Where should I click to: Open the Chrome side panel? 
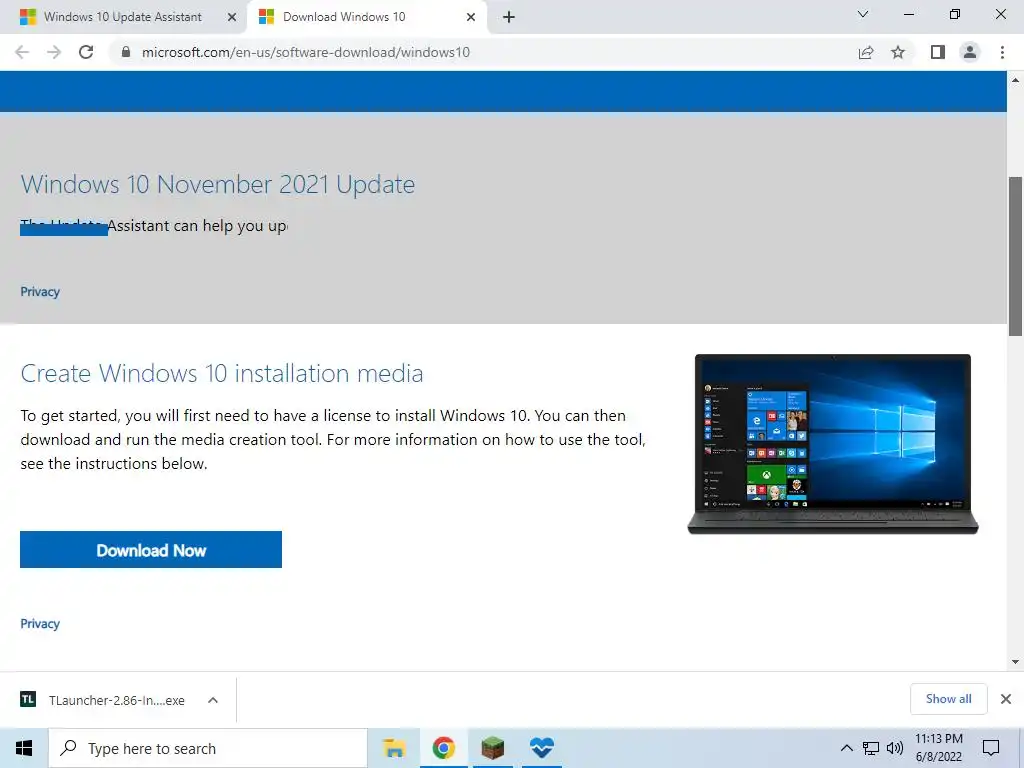(938, 52)
